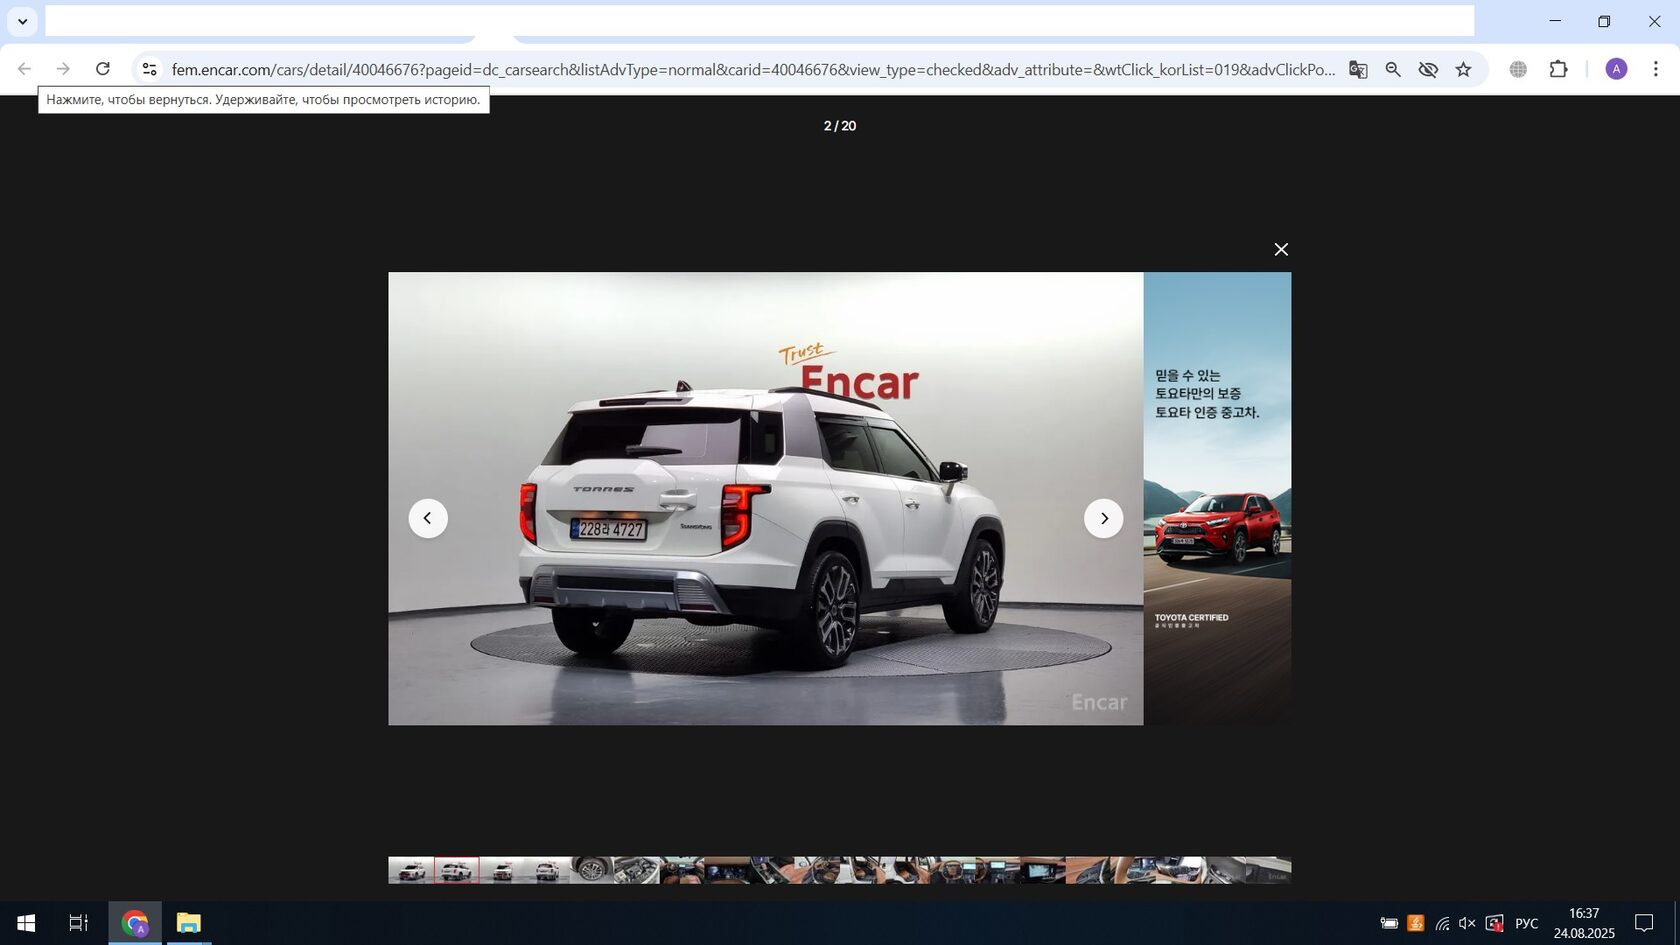Image resolution: width=1680 pixels, height=945 pixels.
Task: Open Task View on the taskbar
Action: coord(78,923)
